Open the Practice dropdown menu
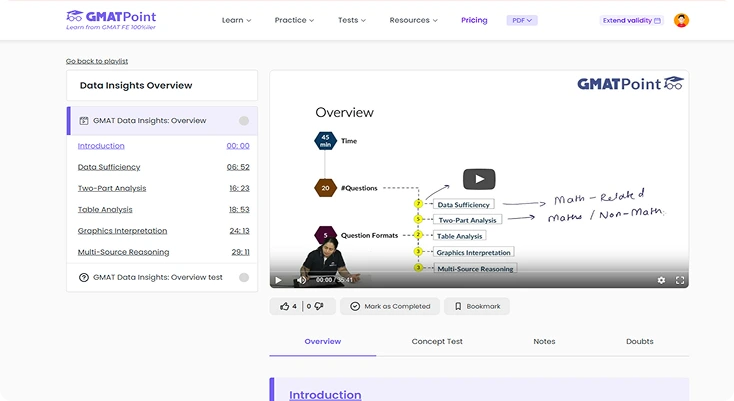734x401 pixels. pos(294,20)
